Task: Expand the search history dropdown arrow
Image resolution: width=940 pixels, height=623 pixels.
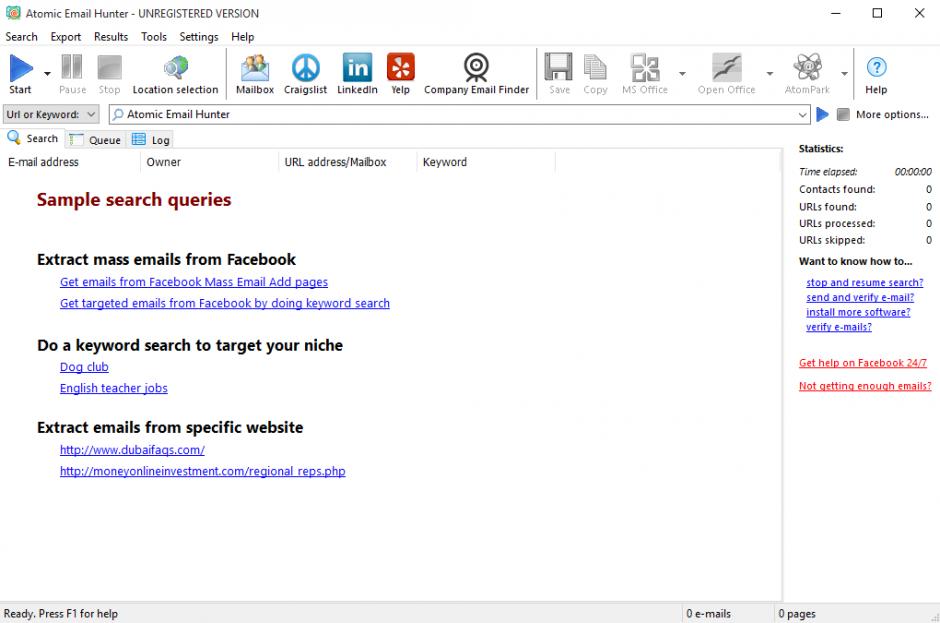Action: (803, 115)
